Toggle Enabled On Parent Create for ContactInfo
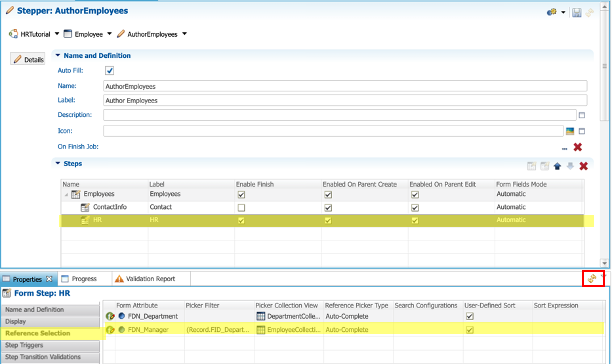Image resolution: width=612 pixels, height=364 pixels. tap(328, 208)
